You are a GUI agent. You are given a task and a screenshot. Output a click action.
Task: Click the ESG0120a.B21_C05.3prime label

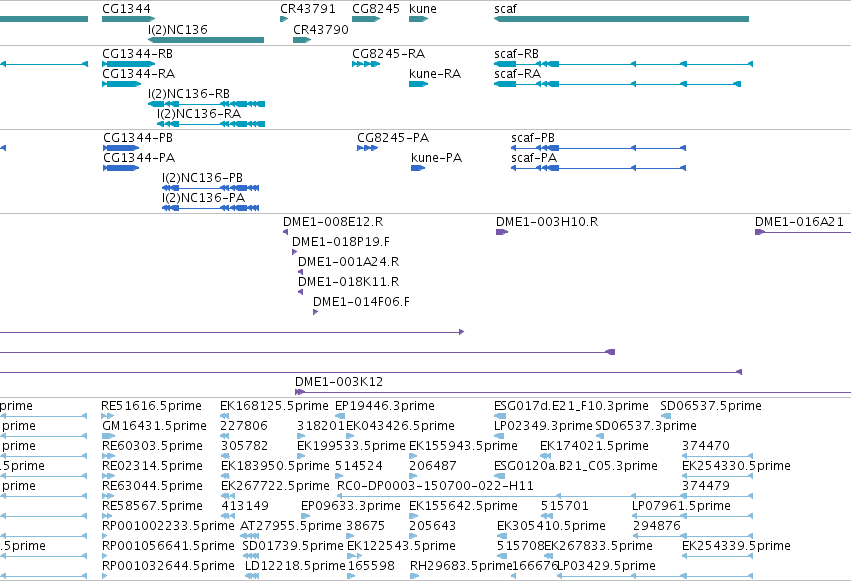[576, 466]
